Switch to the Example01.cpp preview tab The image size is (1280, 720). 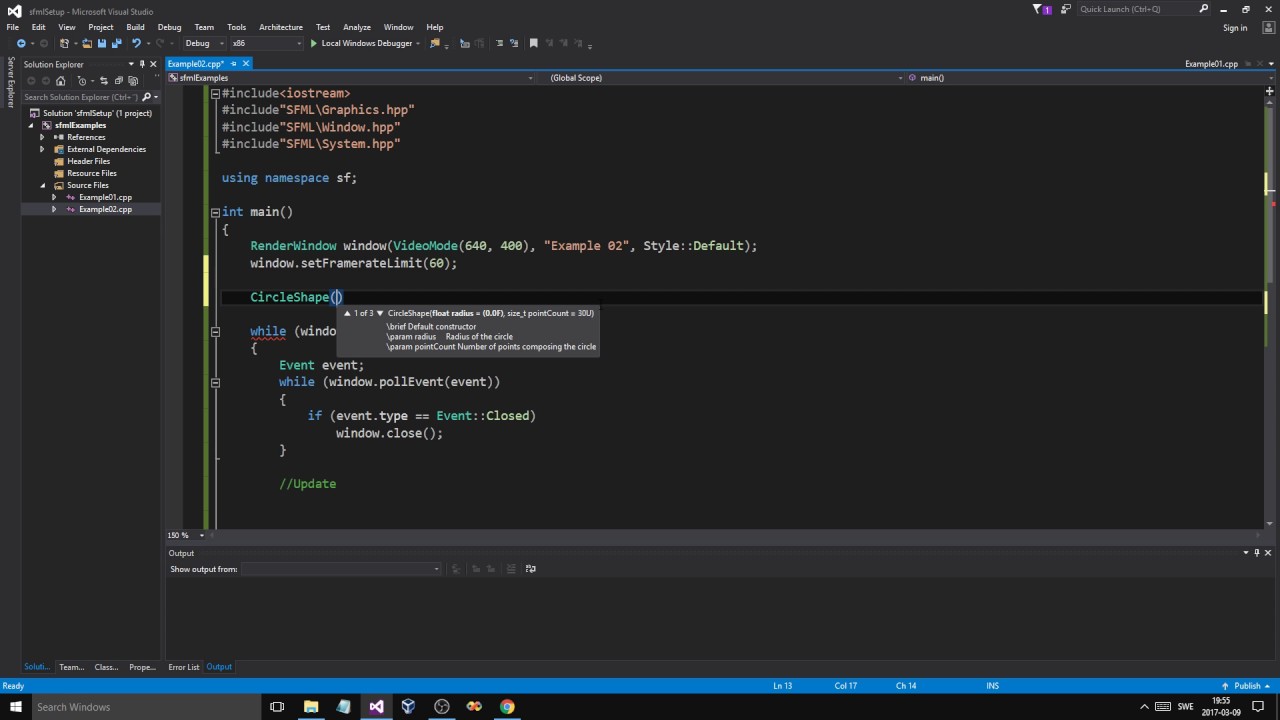point(1211,63)
